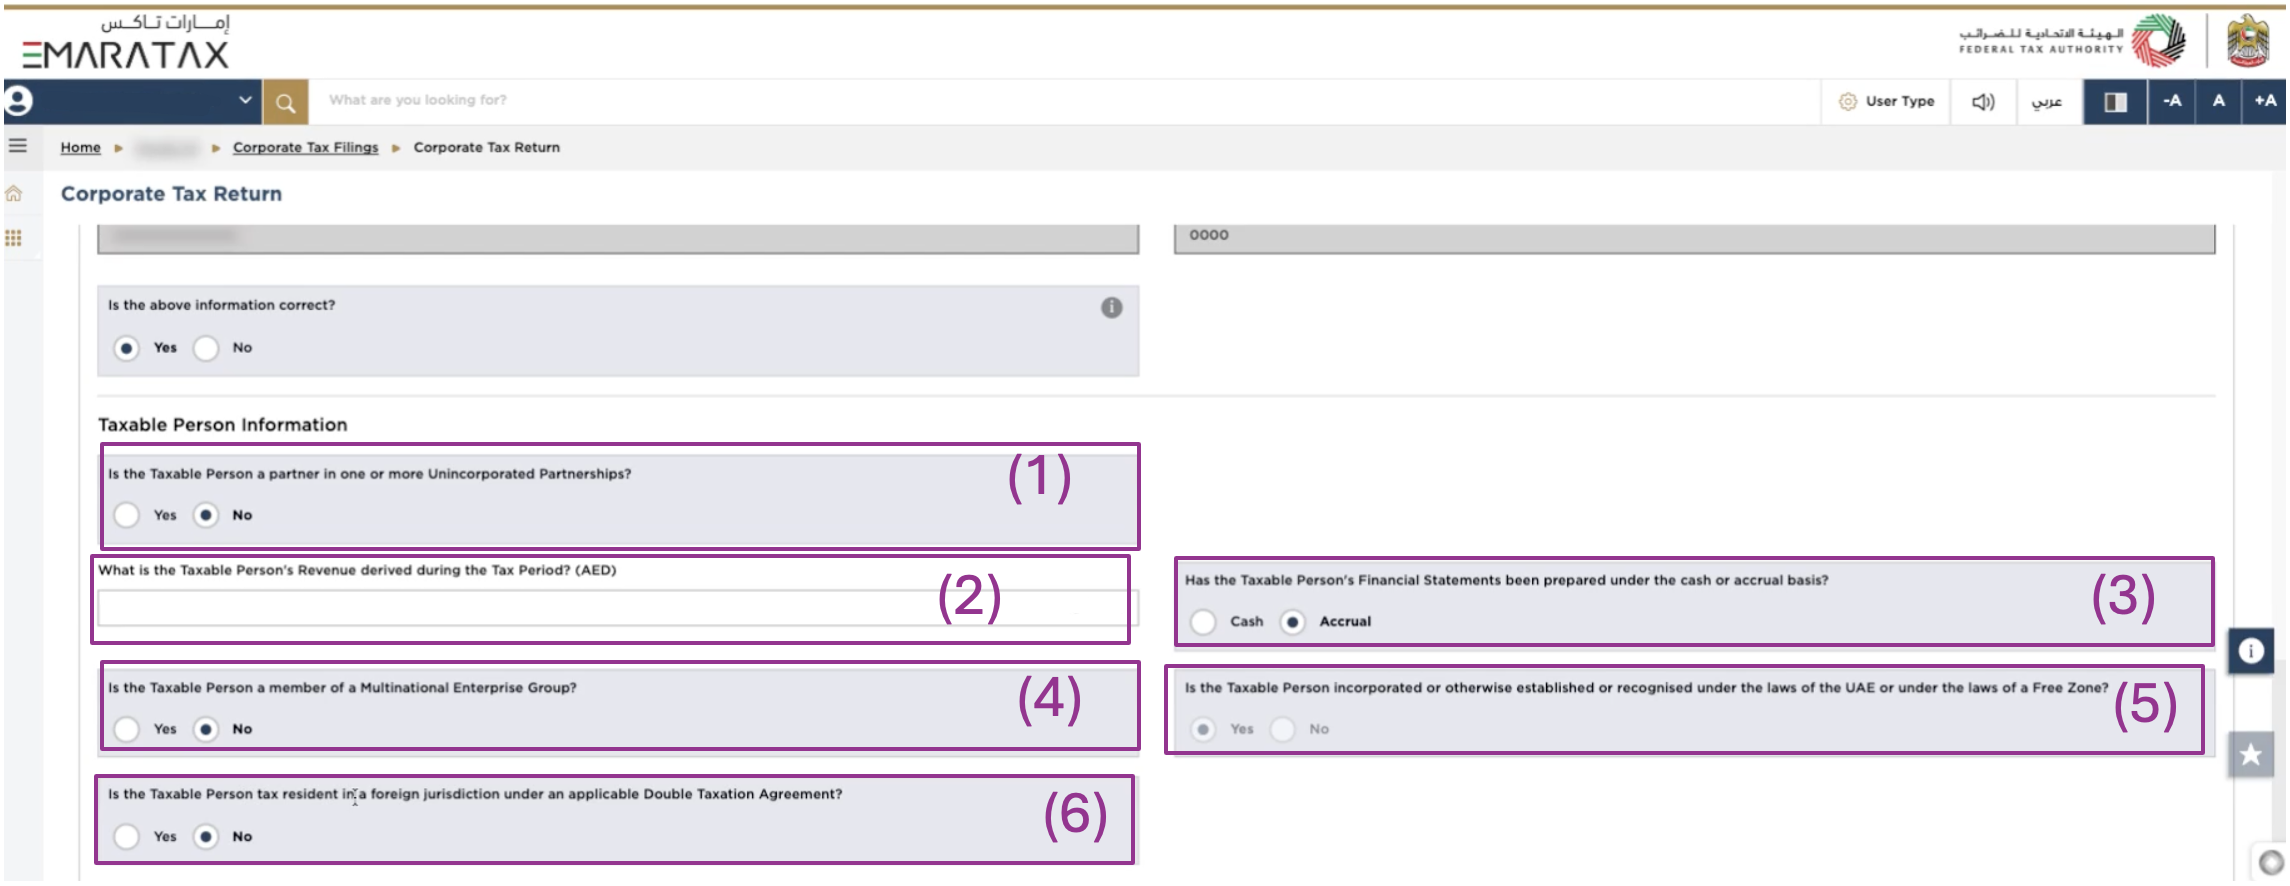This screenshot has height=886, width=2290.
Task: Open the grid apps menu in sidebar
Action: click(x=14, y=238)
